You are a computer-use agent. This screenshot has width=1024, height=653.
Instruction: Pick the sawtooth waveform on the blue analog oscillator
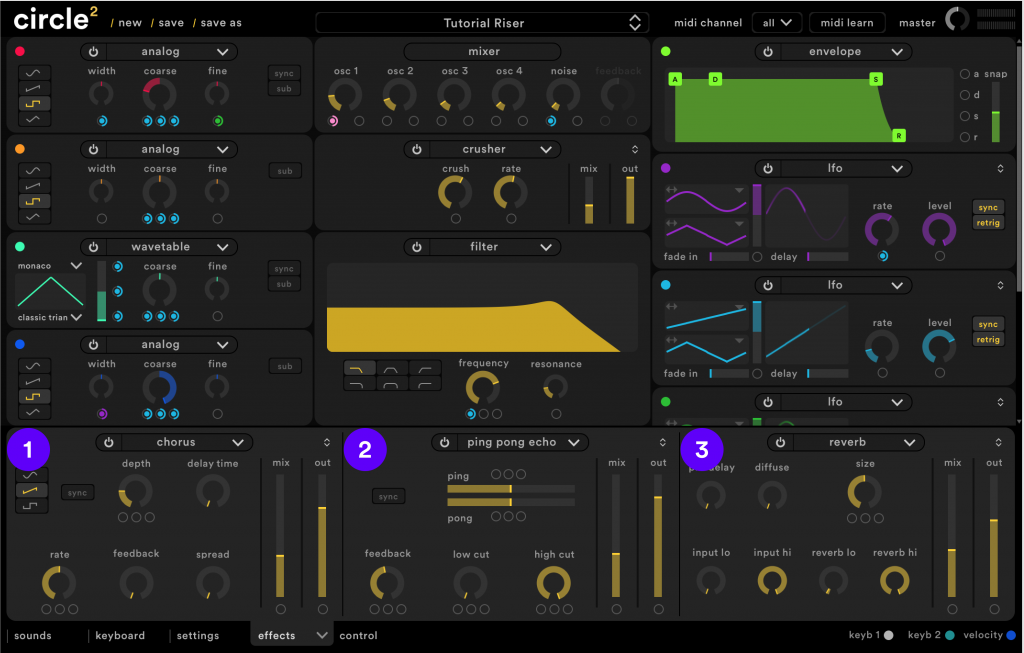click(33, 381)
